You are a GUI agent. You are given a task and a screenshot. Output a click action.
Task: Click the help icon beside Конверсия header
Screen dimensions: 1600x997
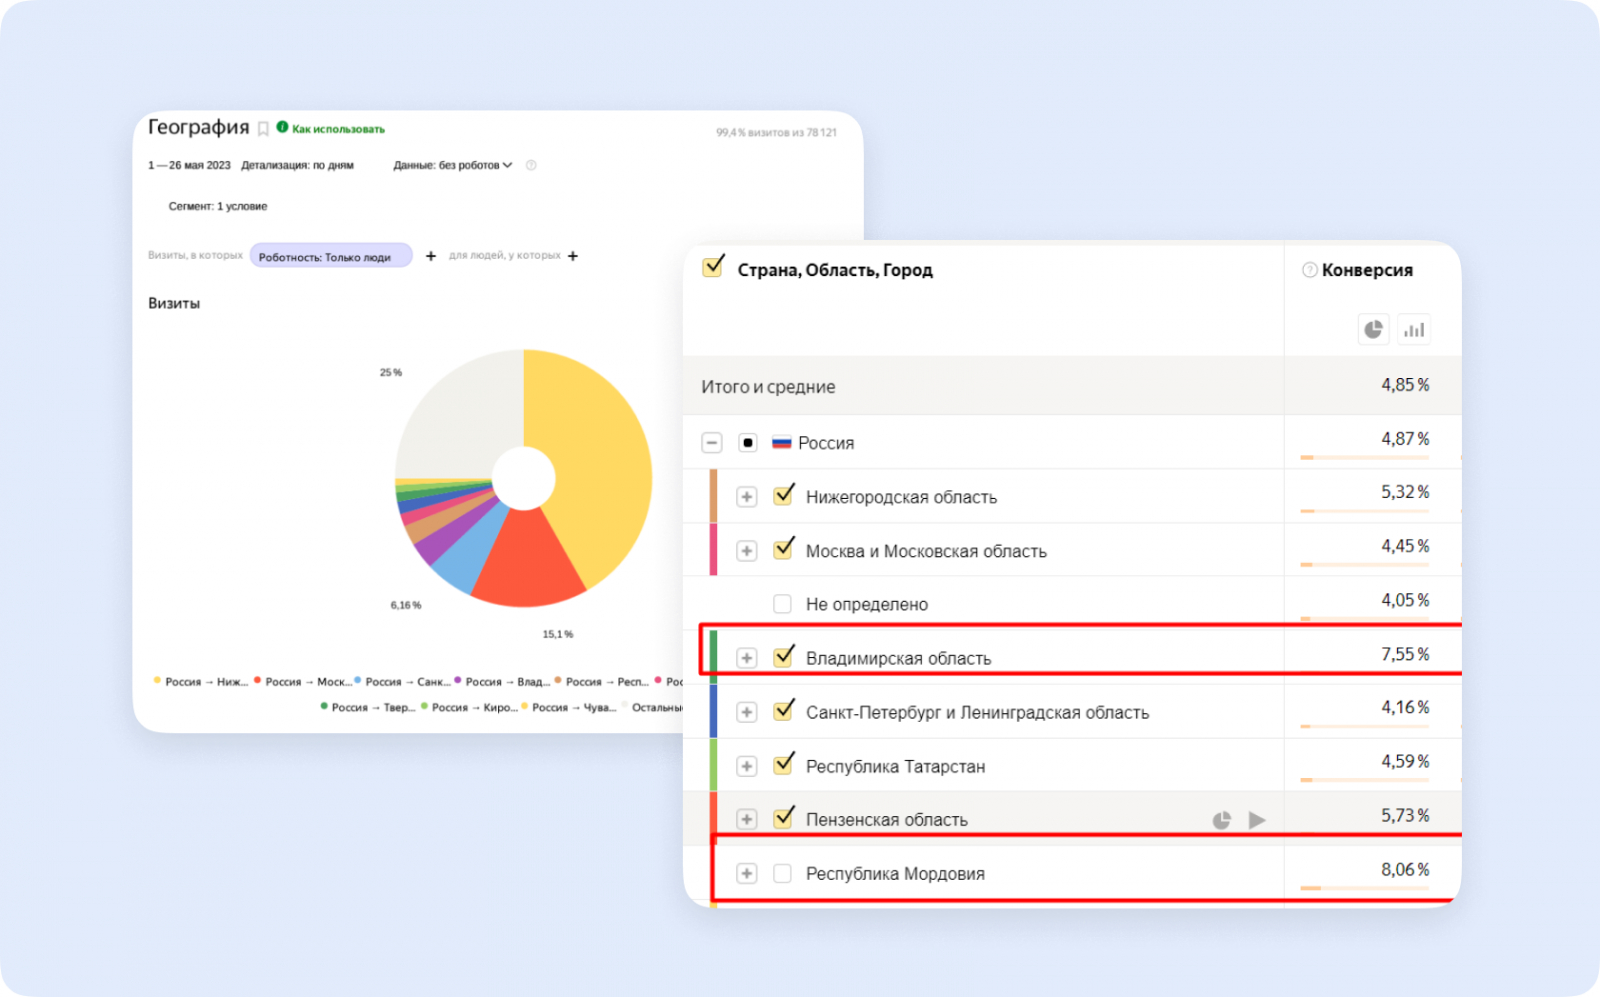(1309, 270)
